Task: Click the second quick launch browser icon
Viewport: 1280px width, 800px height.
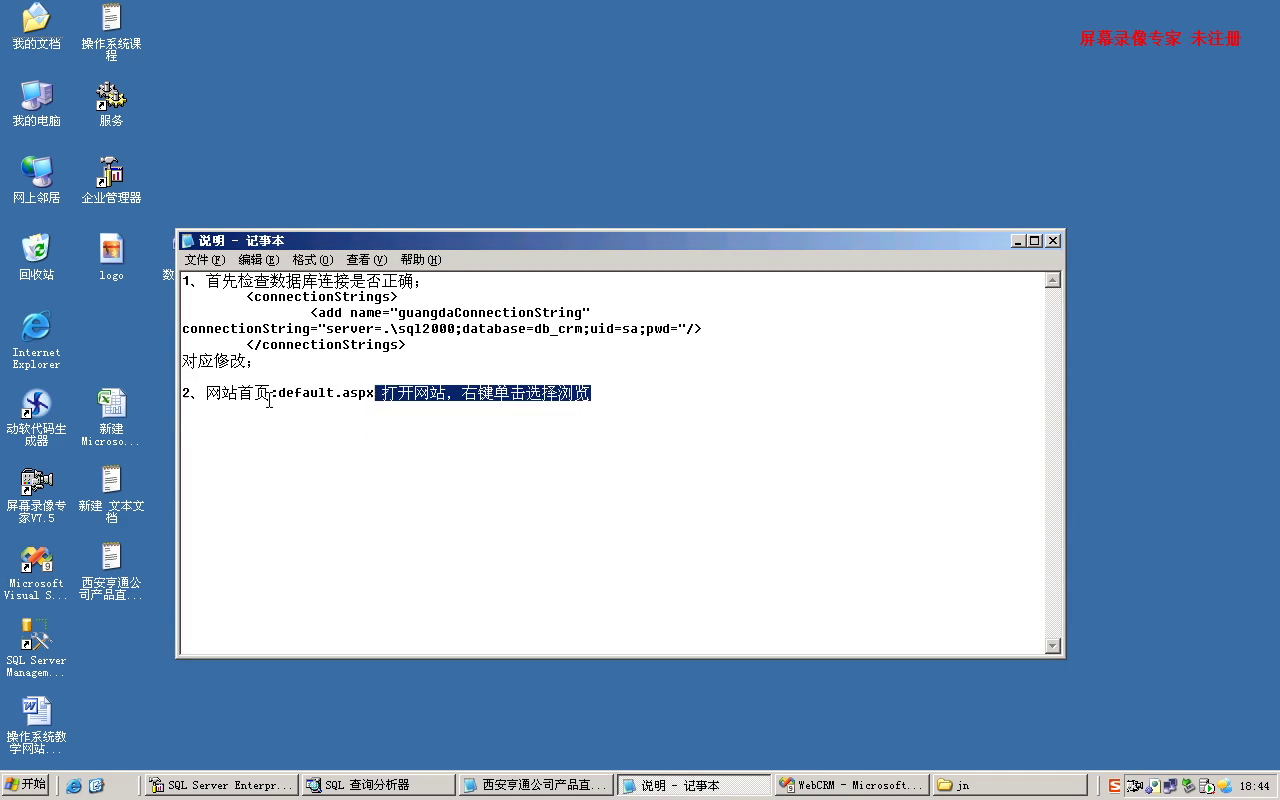Action: (96, 786)
